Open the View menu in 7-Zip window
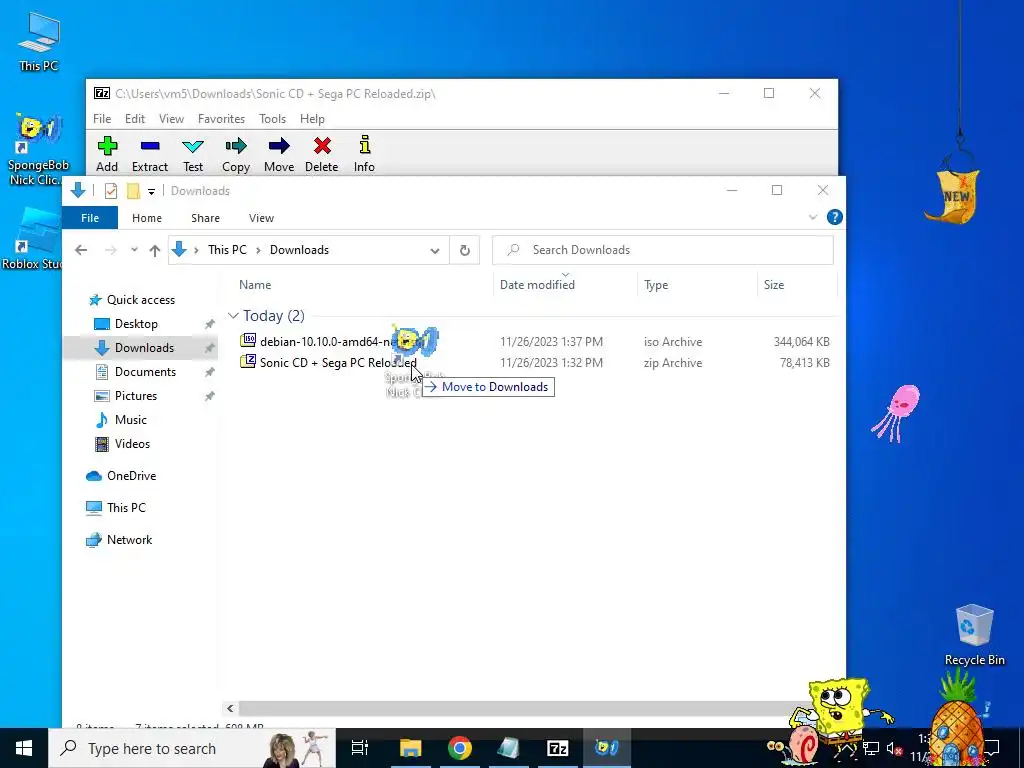The width and height of the screenshot is (1024, 768). coord(171,119)
